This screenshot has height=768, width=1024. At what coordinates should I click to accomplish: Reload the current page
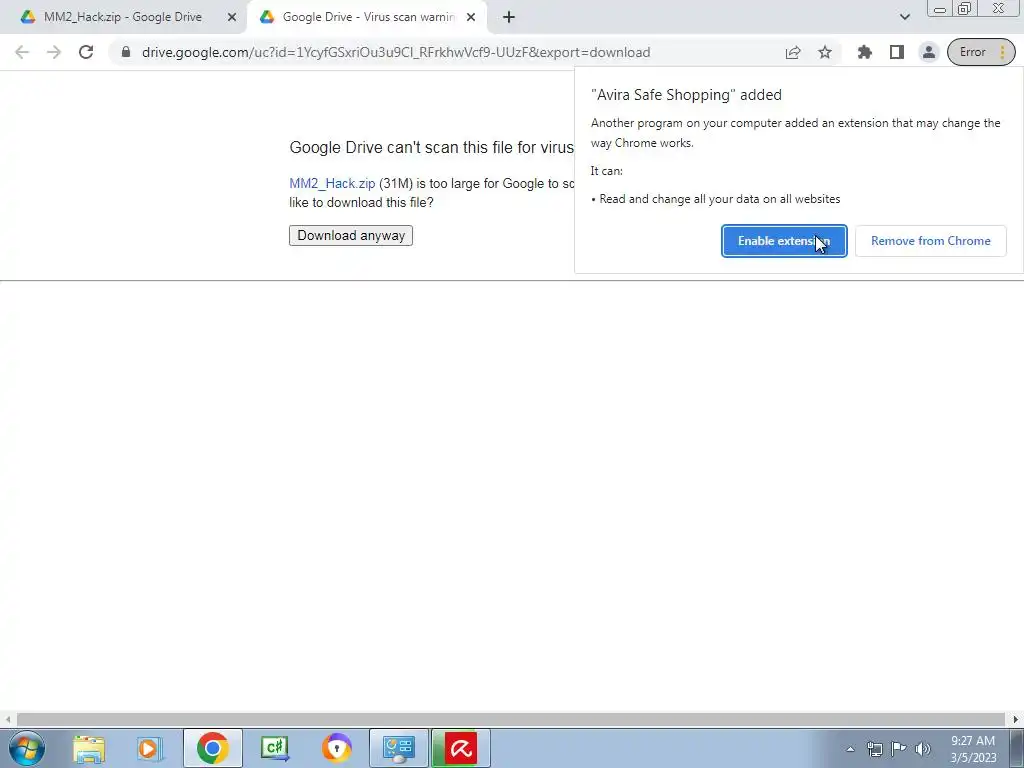pos(86,52)
